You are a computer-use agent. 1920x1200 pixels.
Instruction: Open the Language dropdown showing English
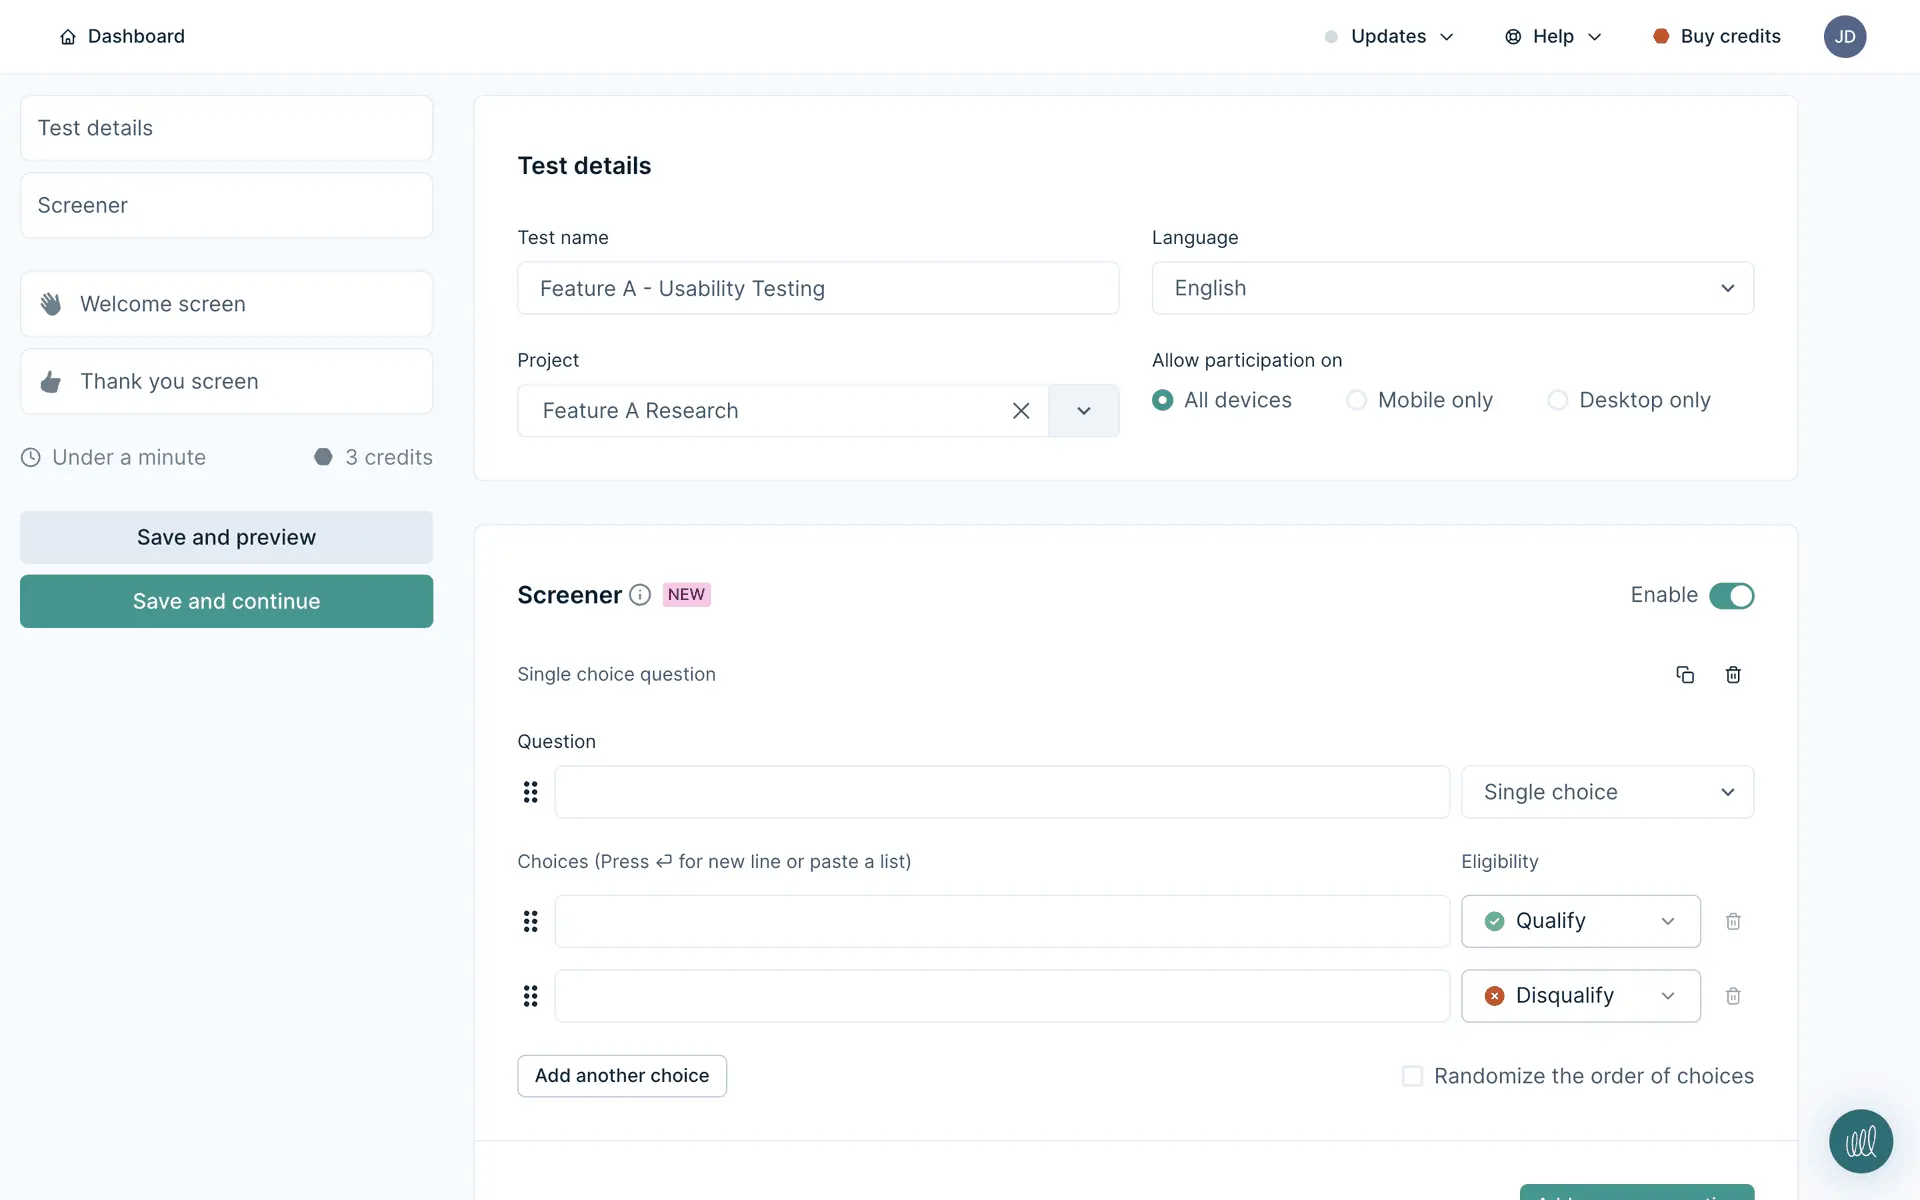click(1452, 288)
